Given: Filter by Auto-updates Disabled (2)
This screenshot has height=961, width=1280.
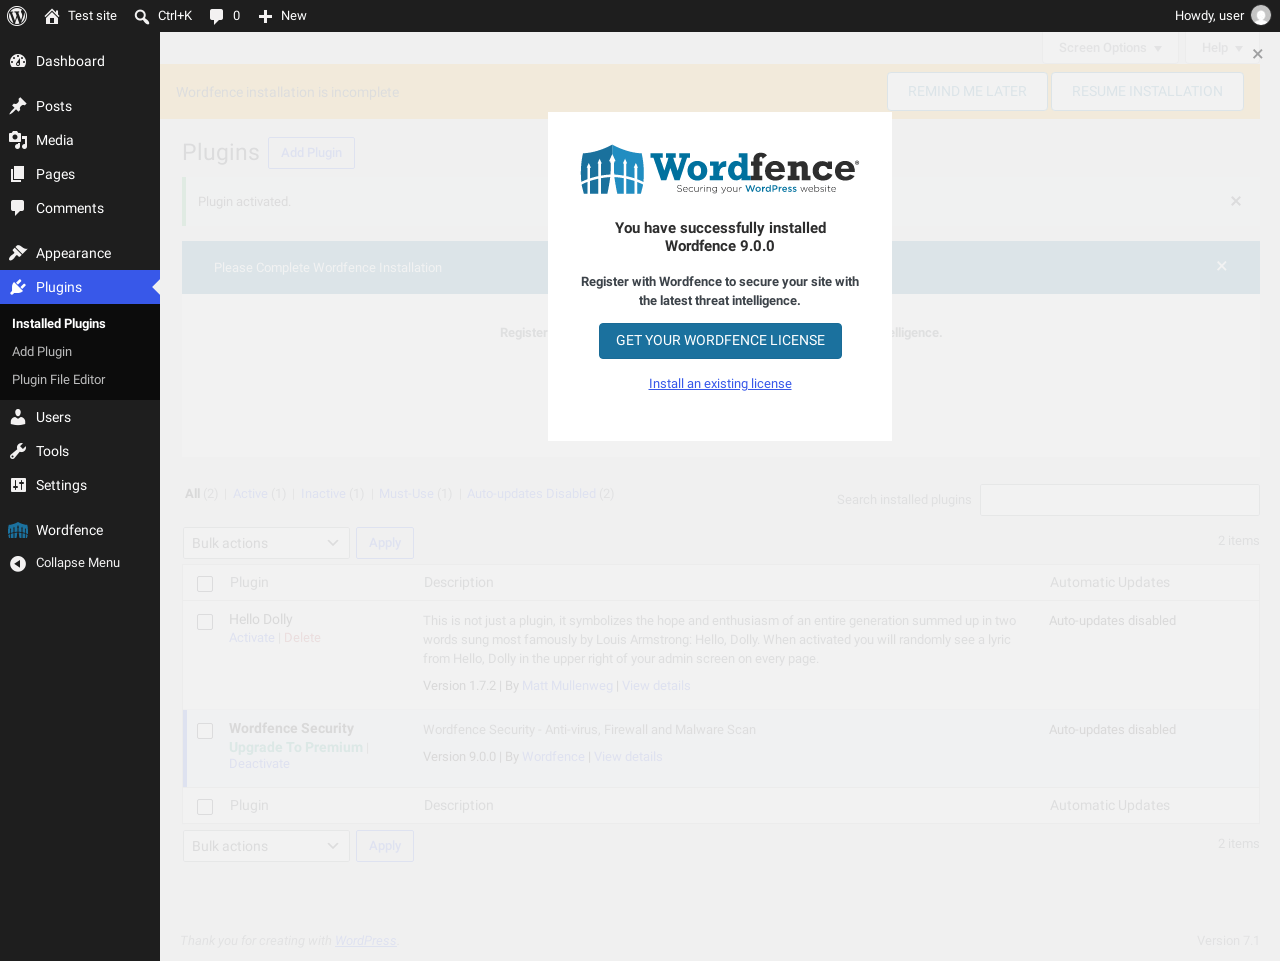Looking at the screenshot, I should point(540,494).
